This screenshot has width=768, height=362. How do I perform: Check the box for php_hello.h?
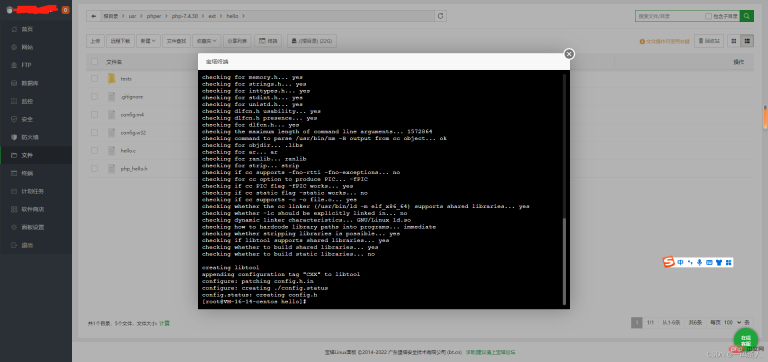click(95, 169)
